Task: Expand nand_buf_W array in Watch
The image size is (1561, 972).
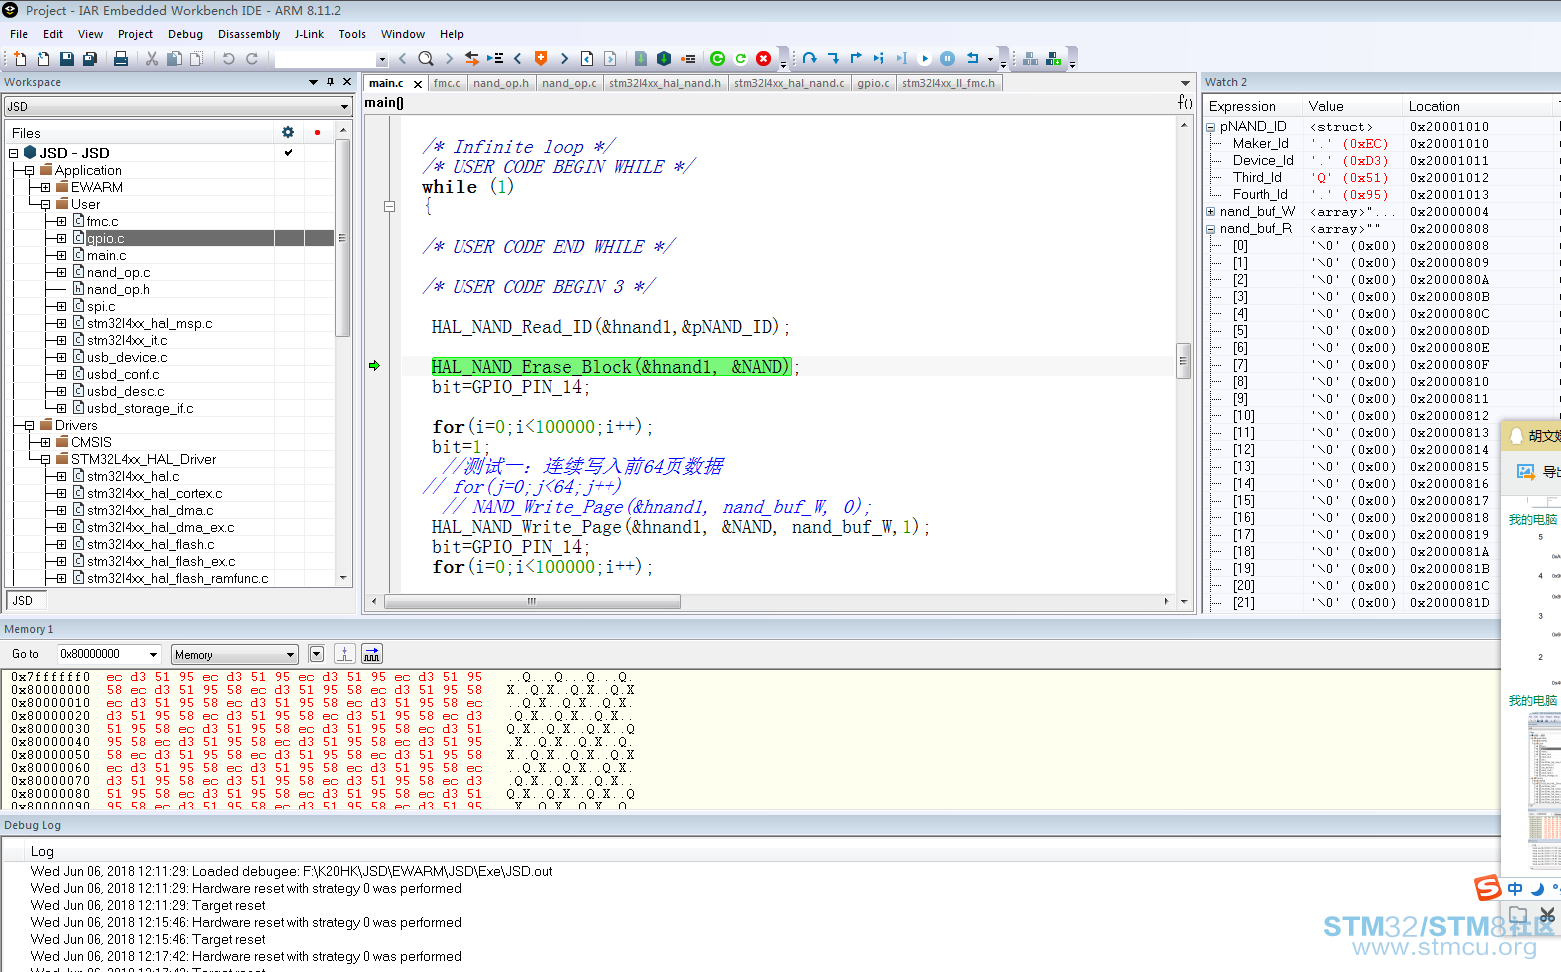Action: [1211, 212]
